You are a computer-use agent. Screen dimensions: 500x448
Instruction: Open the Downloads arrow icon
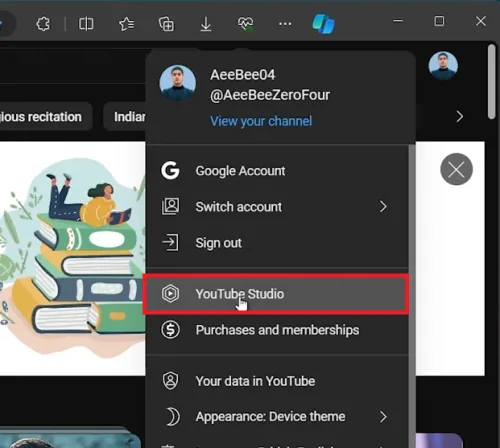[x=206, y=24]
